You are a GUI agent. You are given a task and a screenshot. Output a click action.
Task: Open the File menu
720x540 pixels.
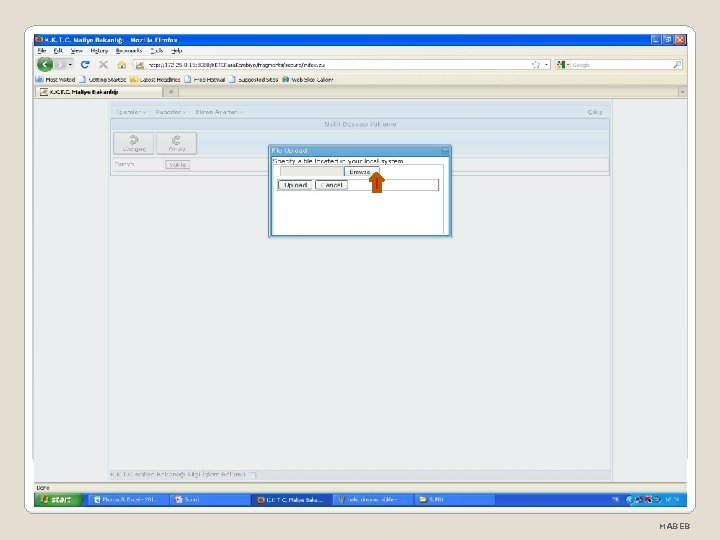tap(42, 51)
